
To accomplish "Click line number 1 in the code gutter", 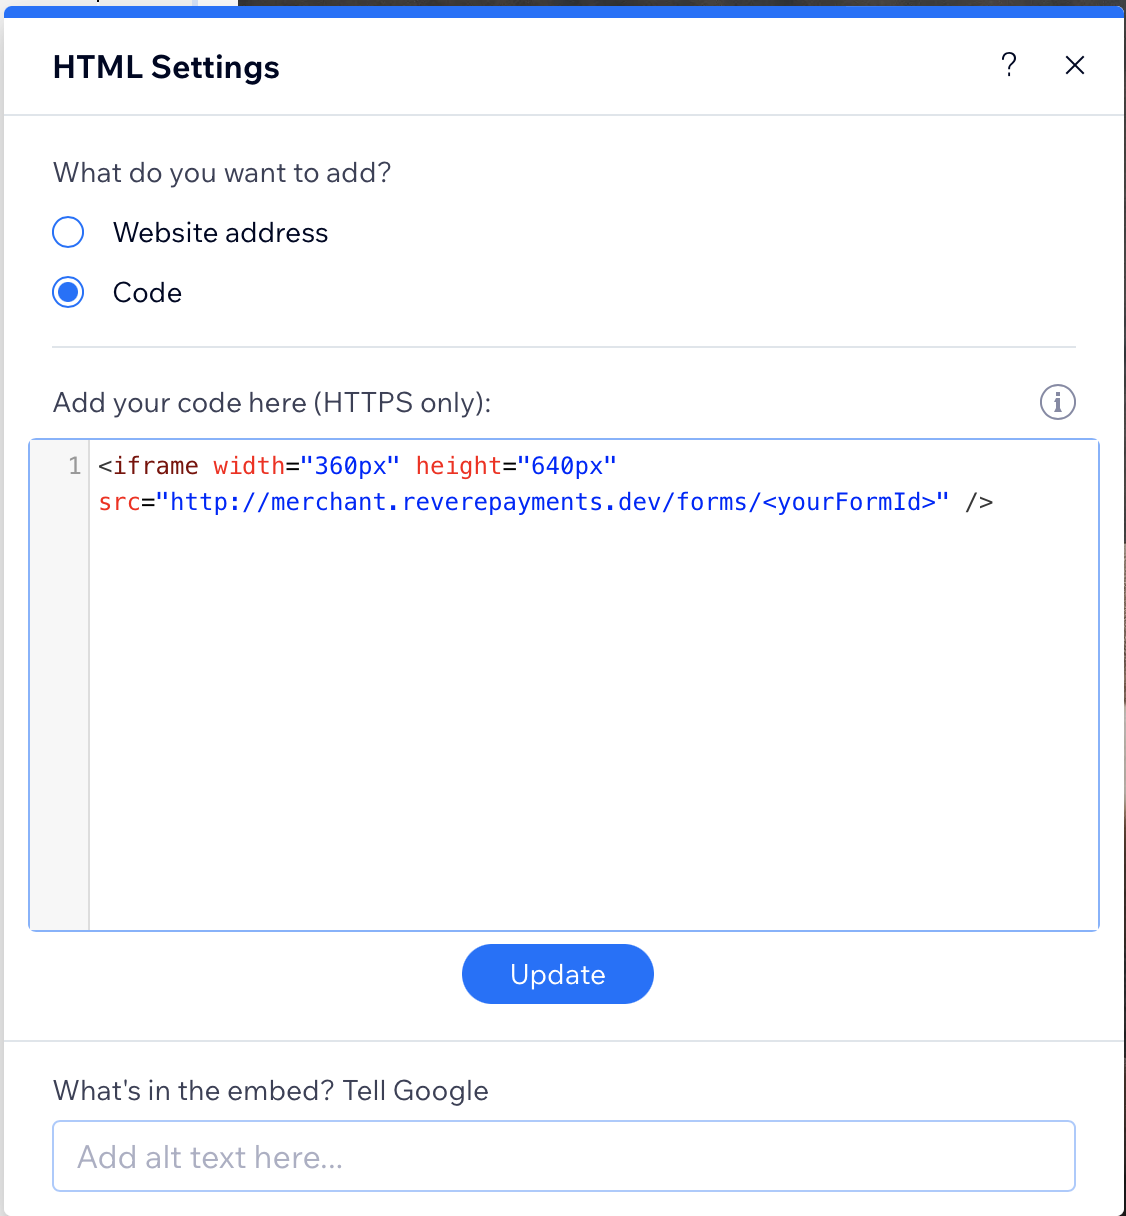I will pyautogui.click(x=73, y=465).
